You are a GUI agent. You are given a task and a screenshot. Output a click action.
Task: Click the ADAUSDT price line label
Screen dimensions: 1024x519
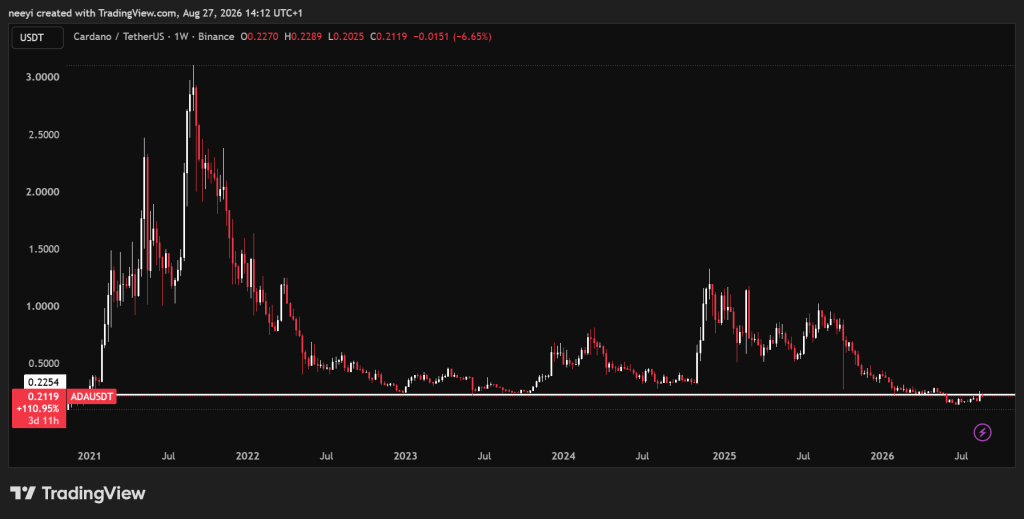click(91, 396)
